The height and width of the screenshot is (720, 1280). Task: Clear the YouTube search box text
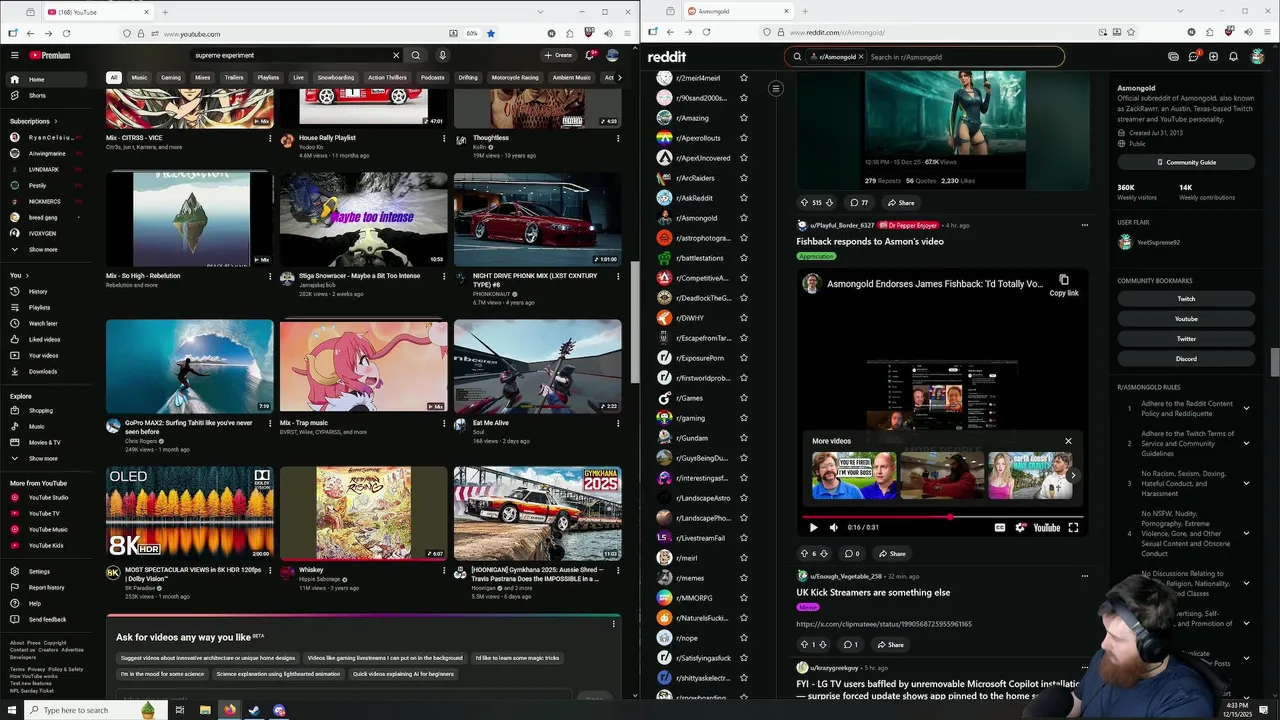click(396, 55)
